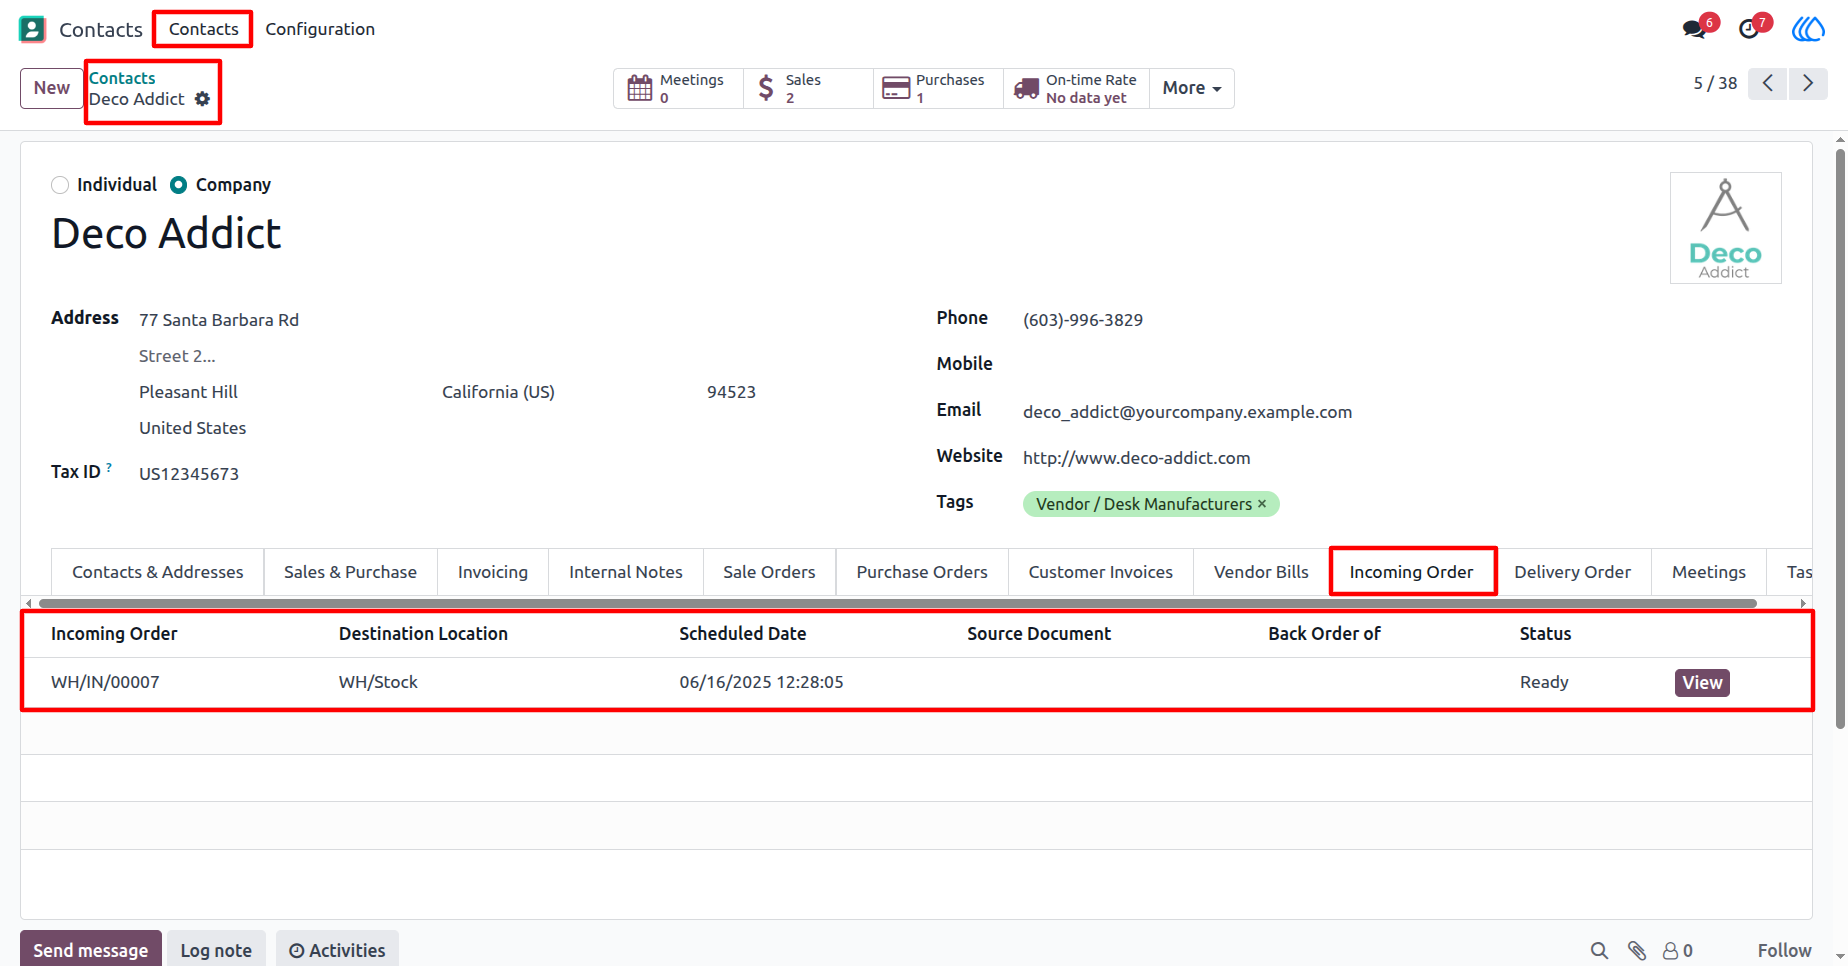Click the Activities button

tap(337, 949)
